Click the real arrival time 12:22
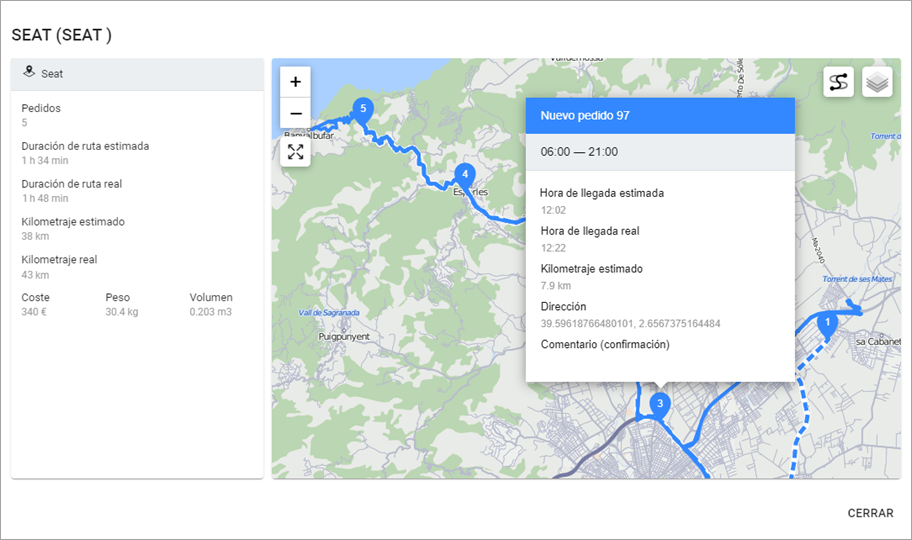Image resolution: width=912 pixels, height=540 pixels. pyautogui.click(x=553, y=248)
